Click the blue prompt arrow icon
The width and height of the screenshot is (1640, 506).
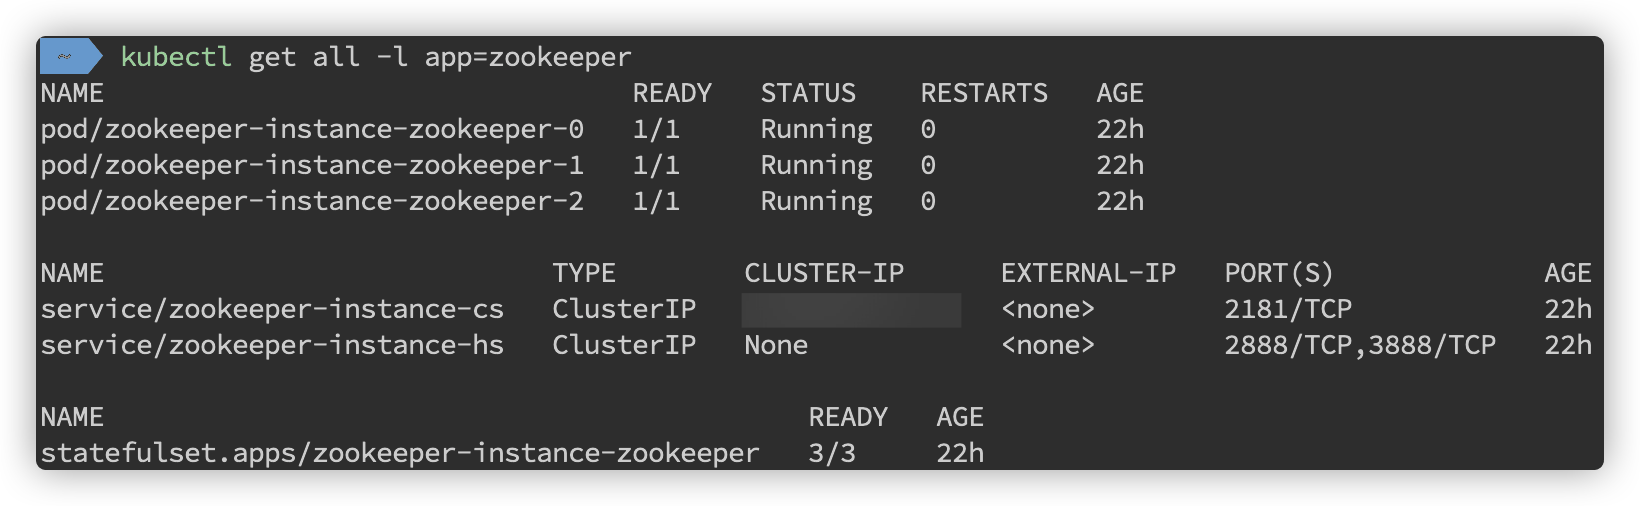pos(70,56)
